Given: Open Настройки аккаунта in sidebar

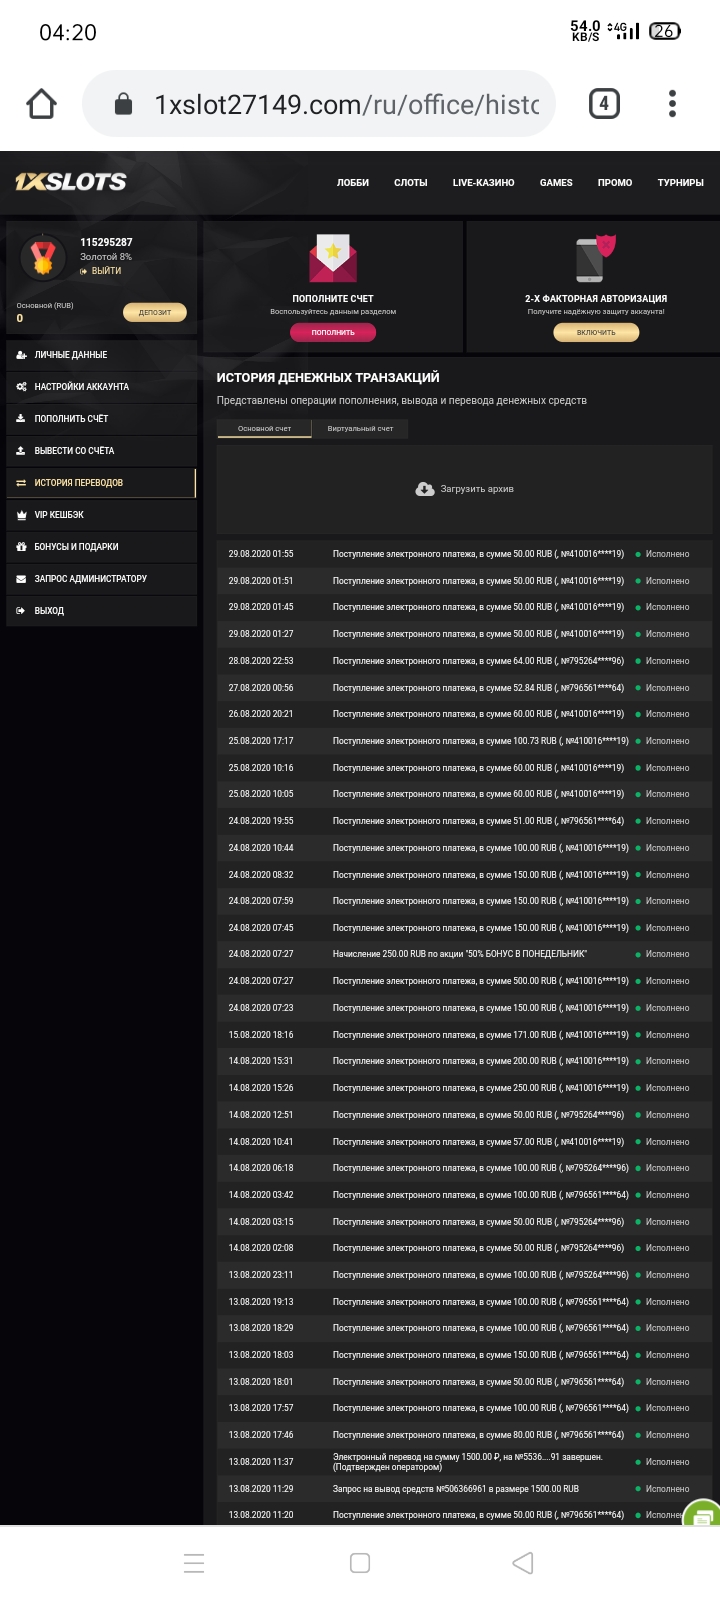Looking at the screenshot, I should pyautogui.click(x=81, y=387).
